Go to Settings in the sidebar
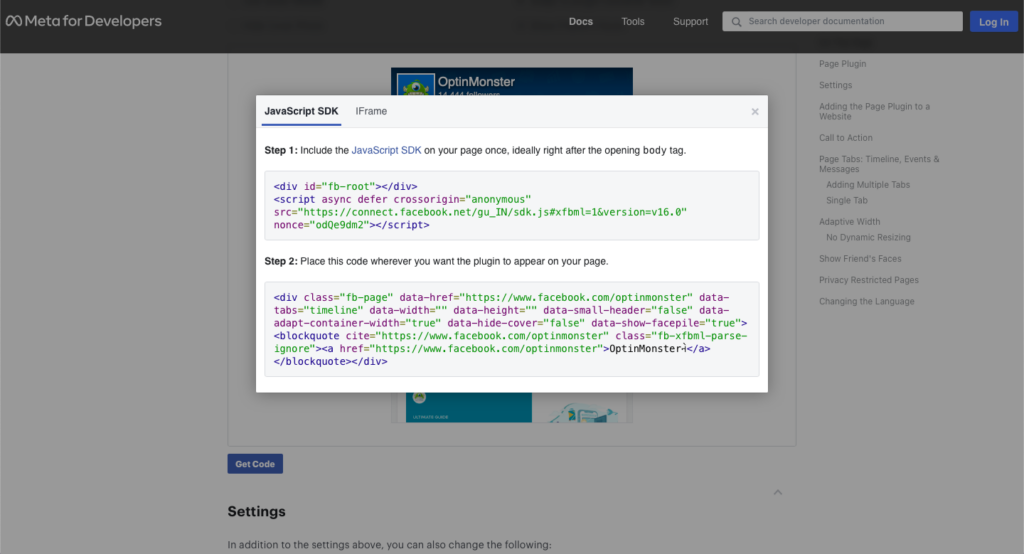 835,85
